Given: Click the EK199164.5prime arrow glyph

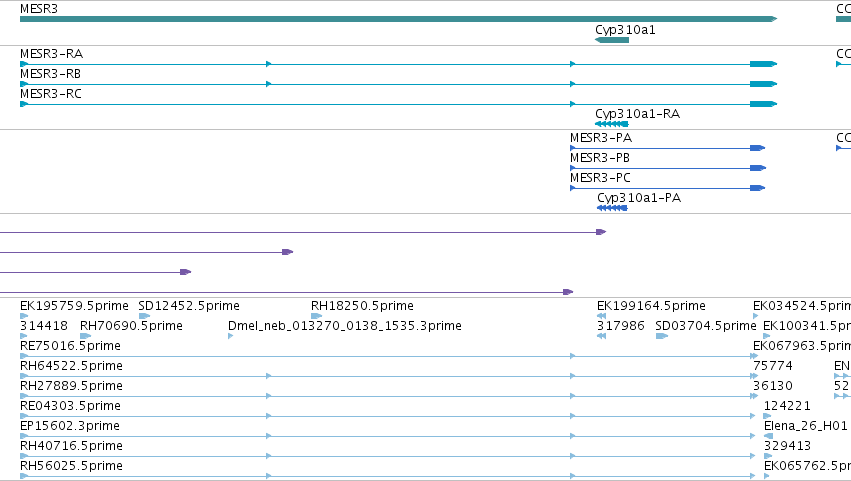Looking at the screenshot, I should (601, 316).
